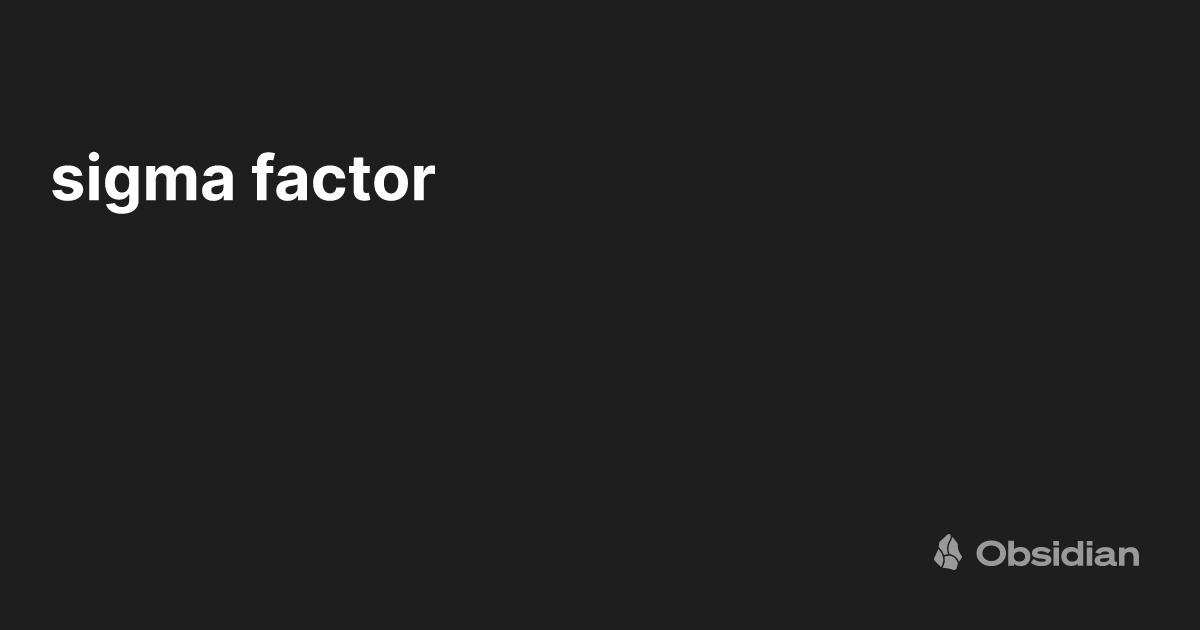Click the word "factor" in the title
Viewport: 1200px width, 630px height.
(343, 181)
